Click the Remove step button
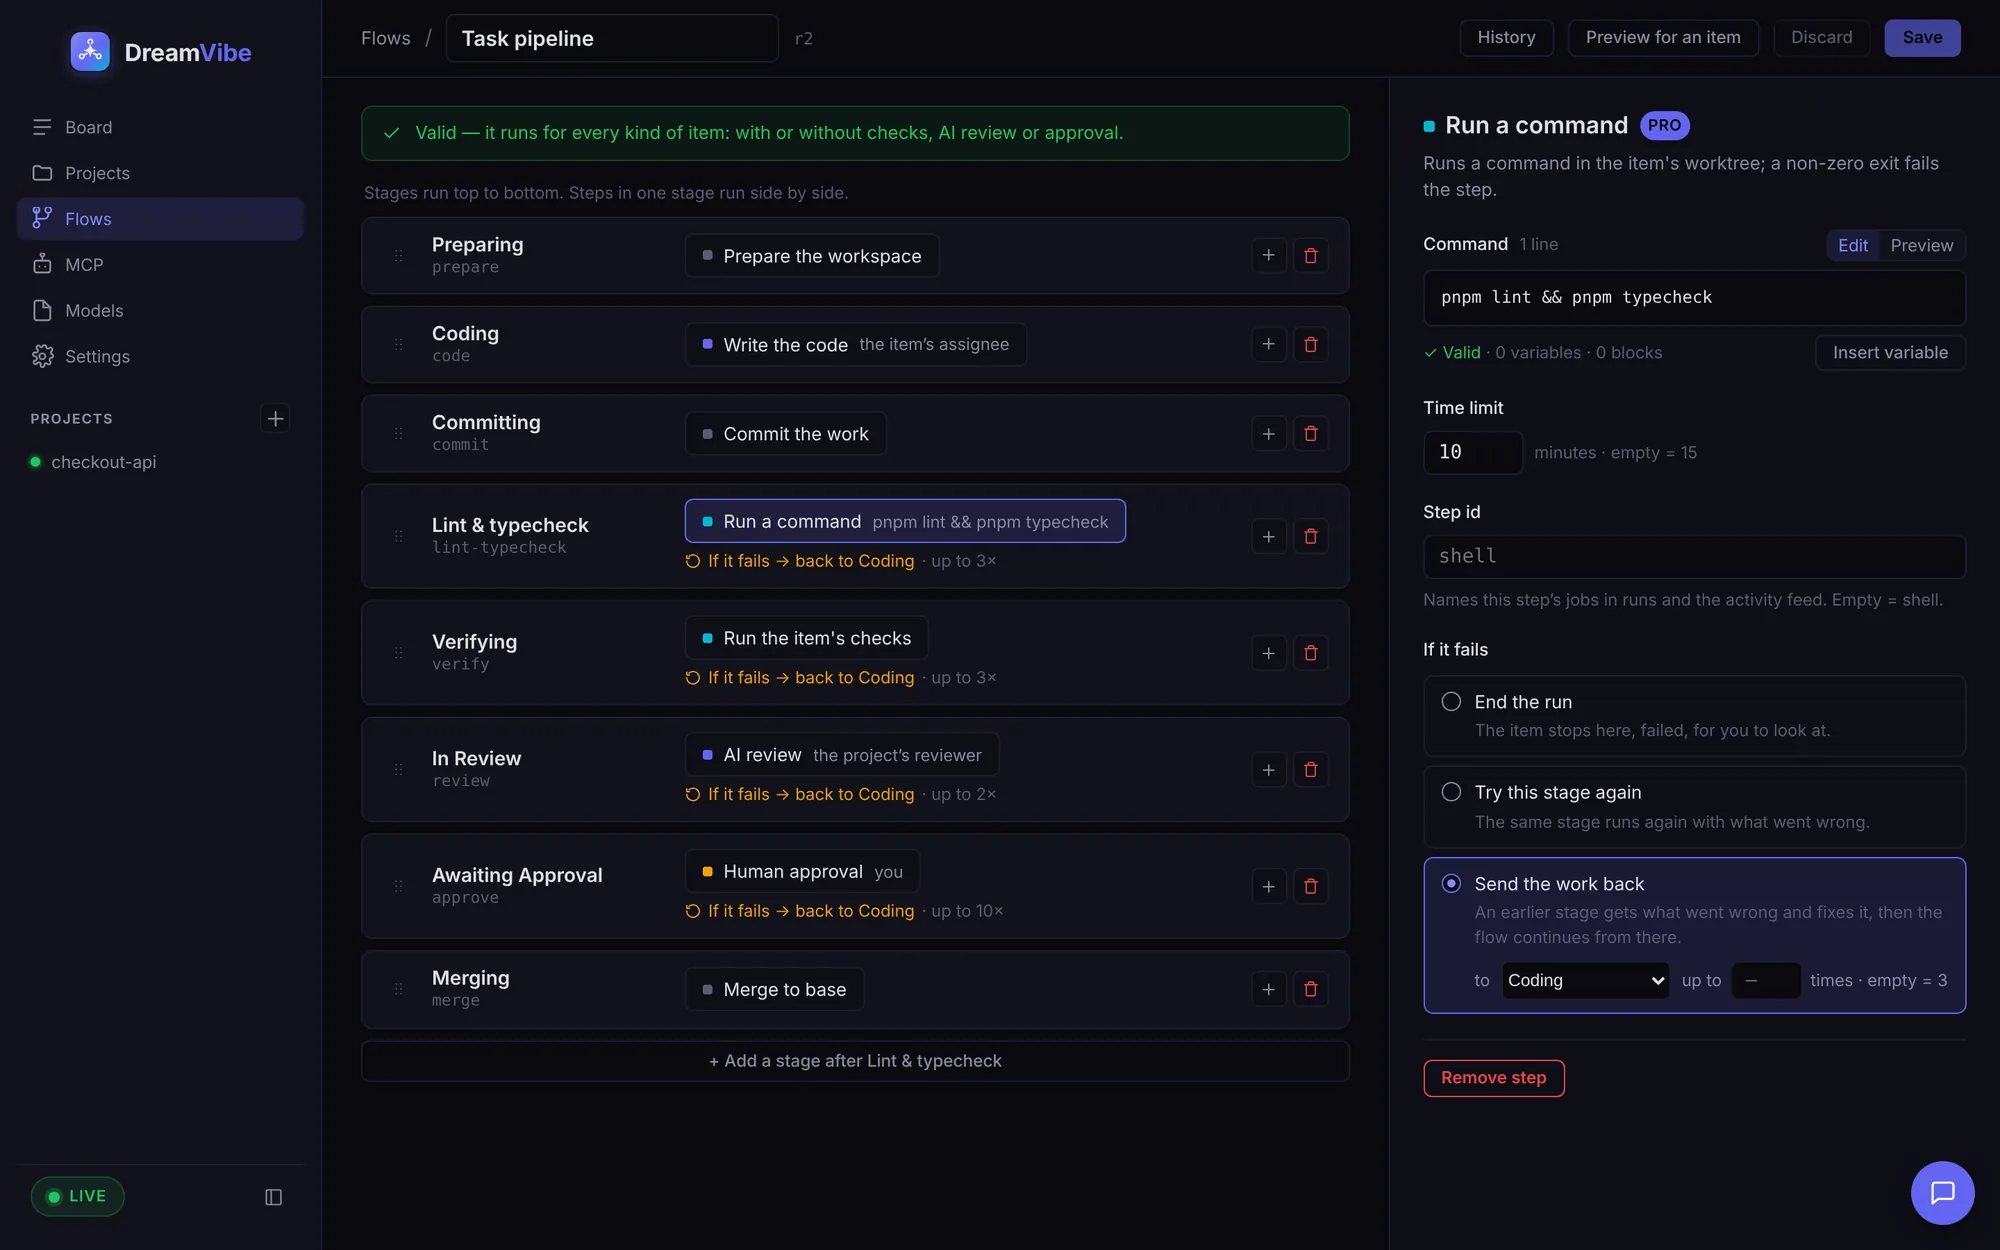Screen dimensions: 2000x1250 click(x=1493, y=1077)
